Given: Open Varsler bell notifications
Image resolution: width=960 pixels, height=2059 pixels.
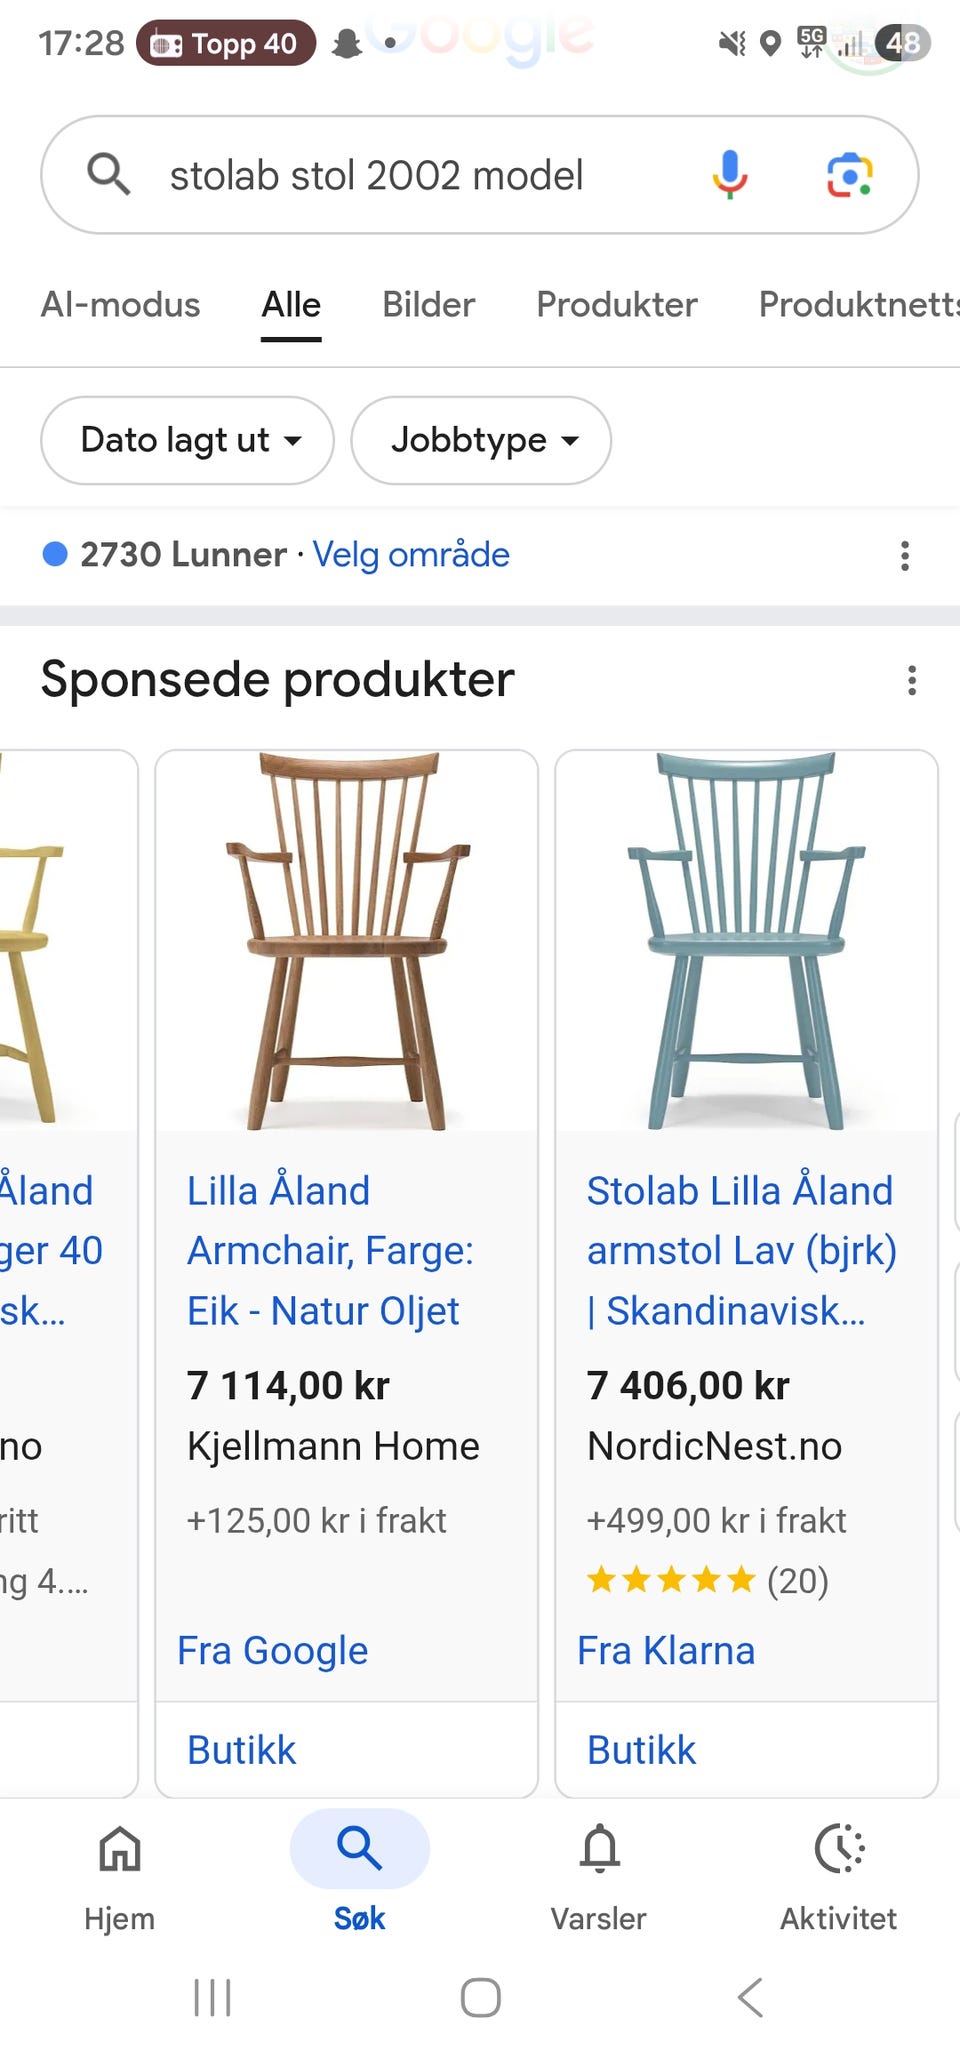Looking at the screenshot, I should [x=599, y=1876].
